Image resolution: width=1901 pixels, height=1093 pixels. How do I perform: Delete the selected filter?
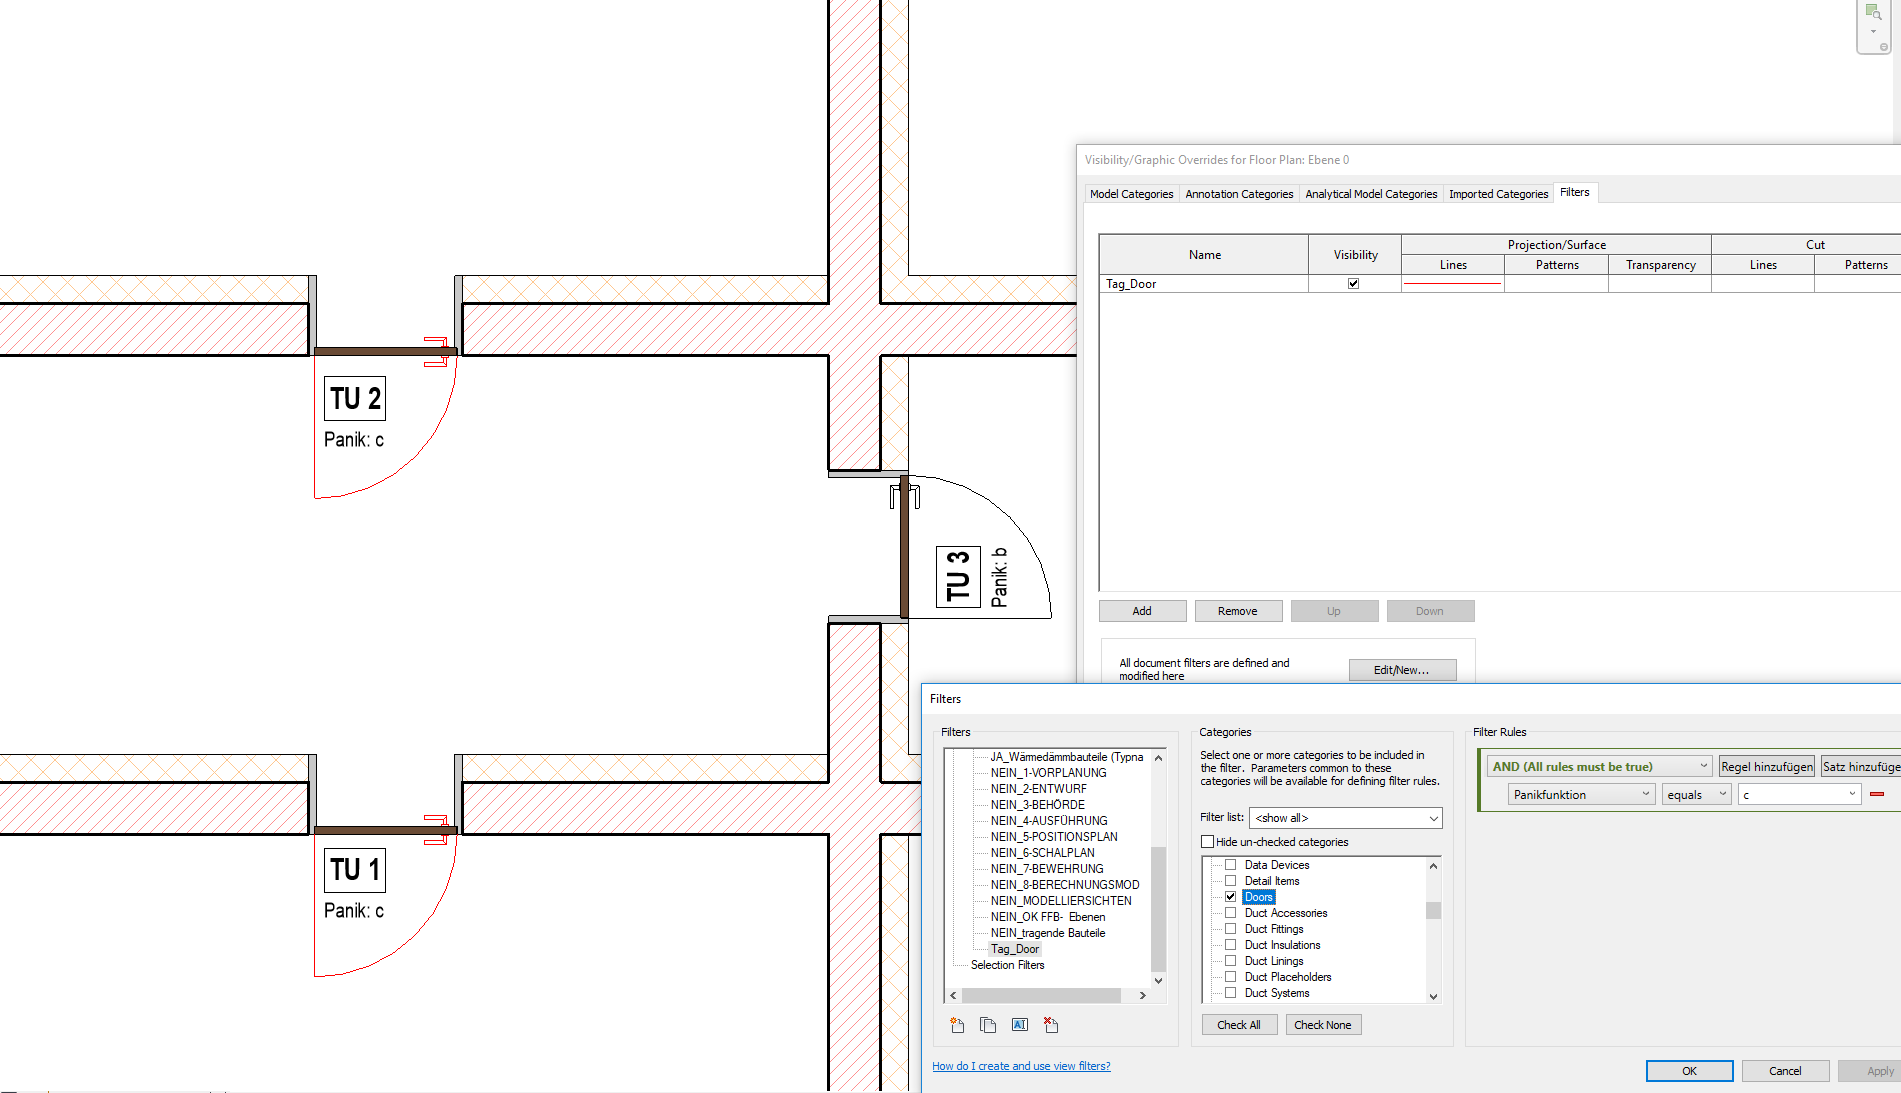click(1051, 1024)
